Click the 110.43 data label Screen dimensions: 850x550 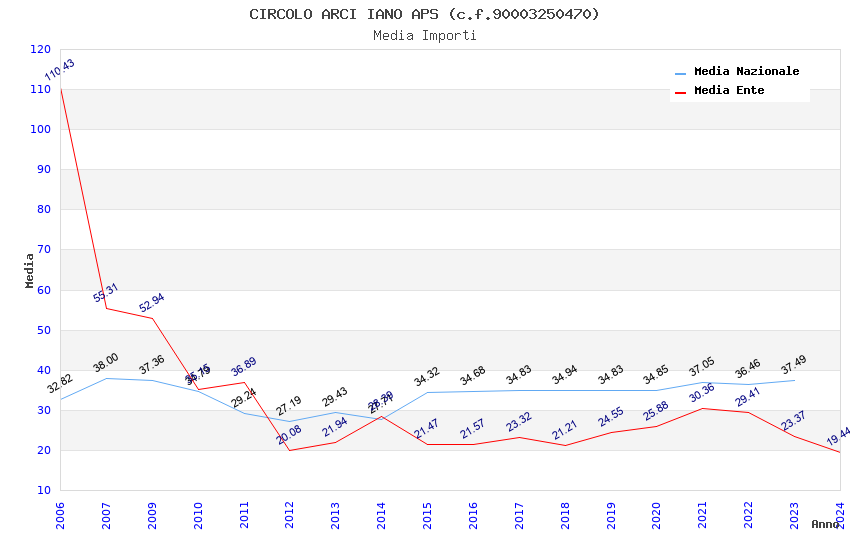click(x=60, y=69)
